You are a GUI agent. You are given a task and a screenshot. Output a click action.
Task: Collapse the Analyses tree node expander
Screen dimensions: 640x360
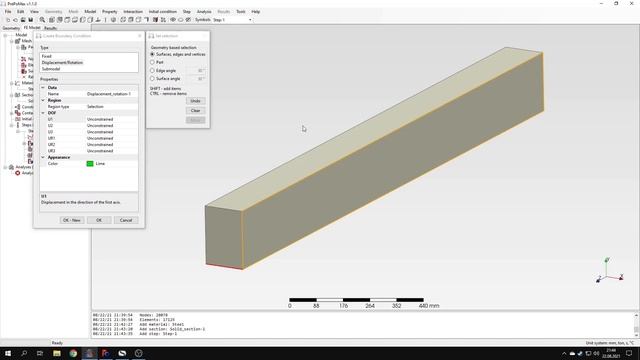tap(5, 167)
